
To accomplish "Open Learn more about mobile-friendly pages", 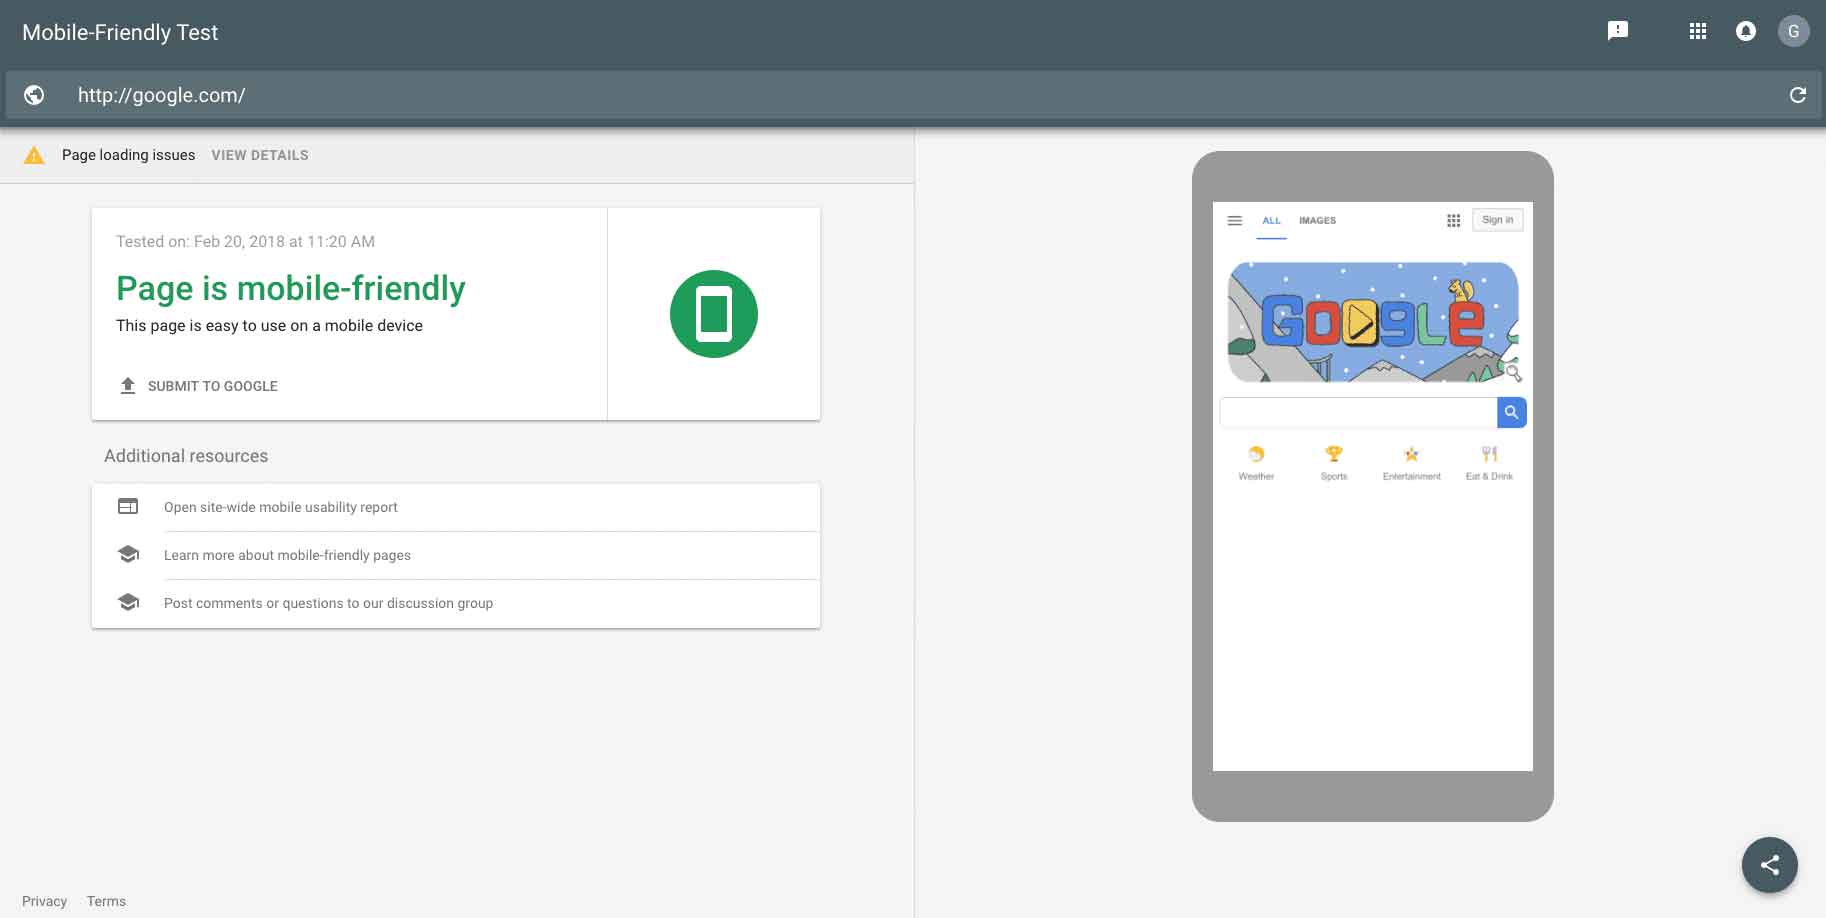I will [x=287, y=555].
